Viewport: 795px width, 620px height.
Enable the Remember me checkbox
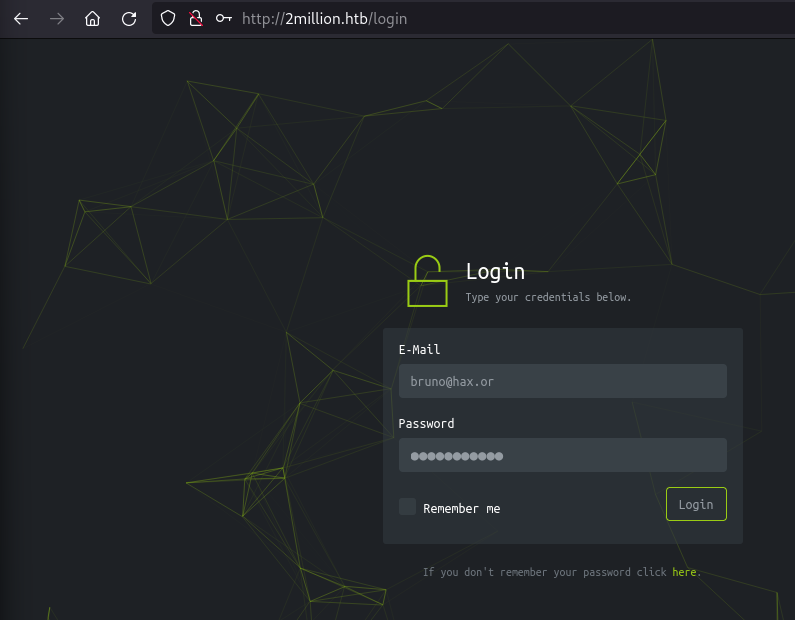407,507
